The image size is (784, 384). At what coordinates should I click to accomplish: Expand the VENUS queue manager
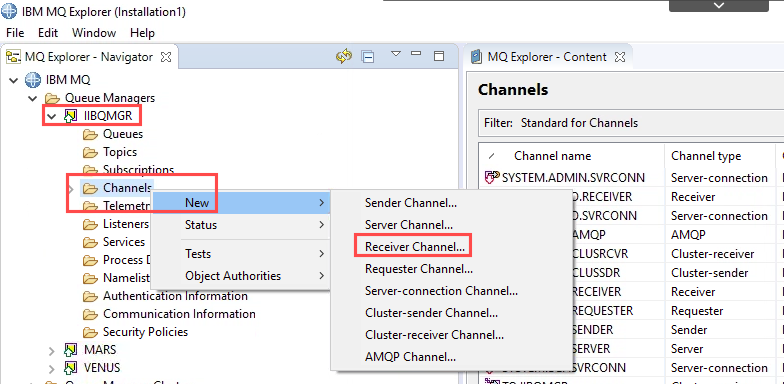coord(52,368)
